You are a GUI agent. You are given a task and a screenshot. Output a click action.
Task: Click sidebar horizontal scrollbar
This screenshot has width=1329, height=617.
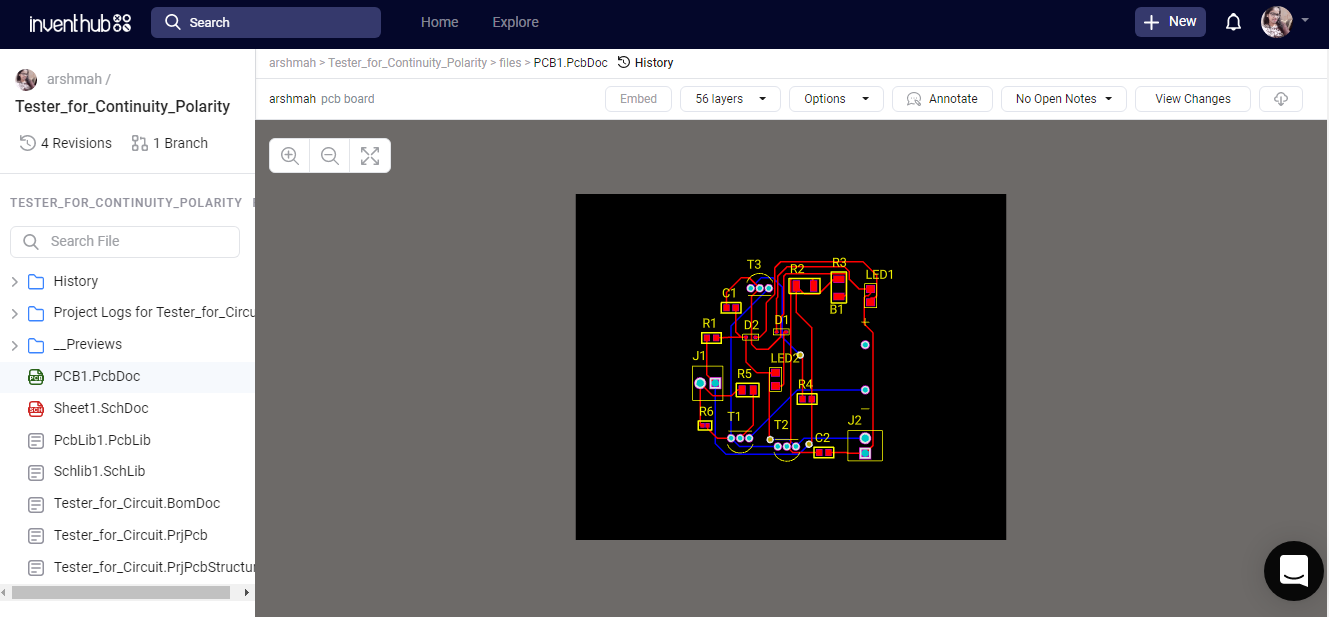(120, 593)
